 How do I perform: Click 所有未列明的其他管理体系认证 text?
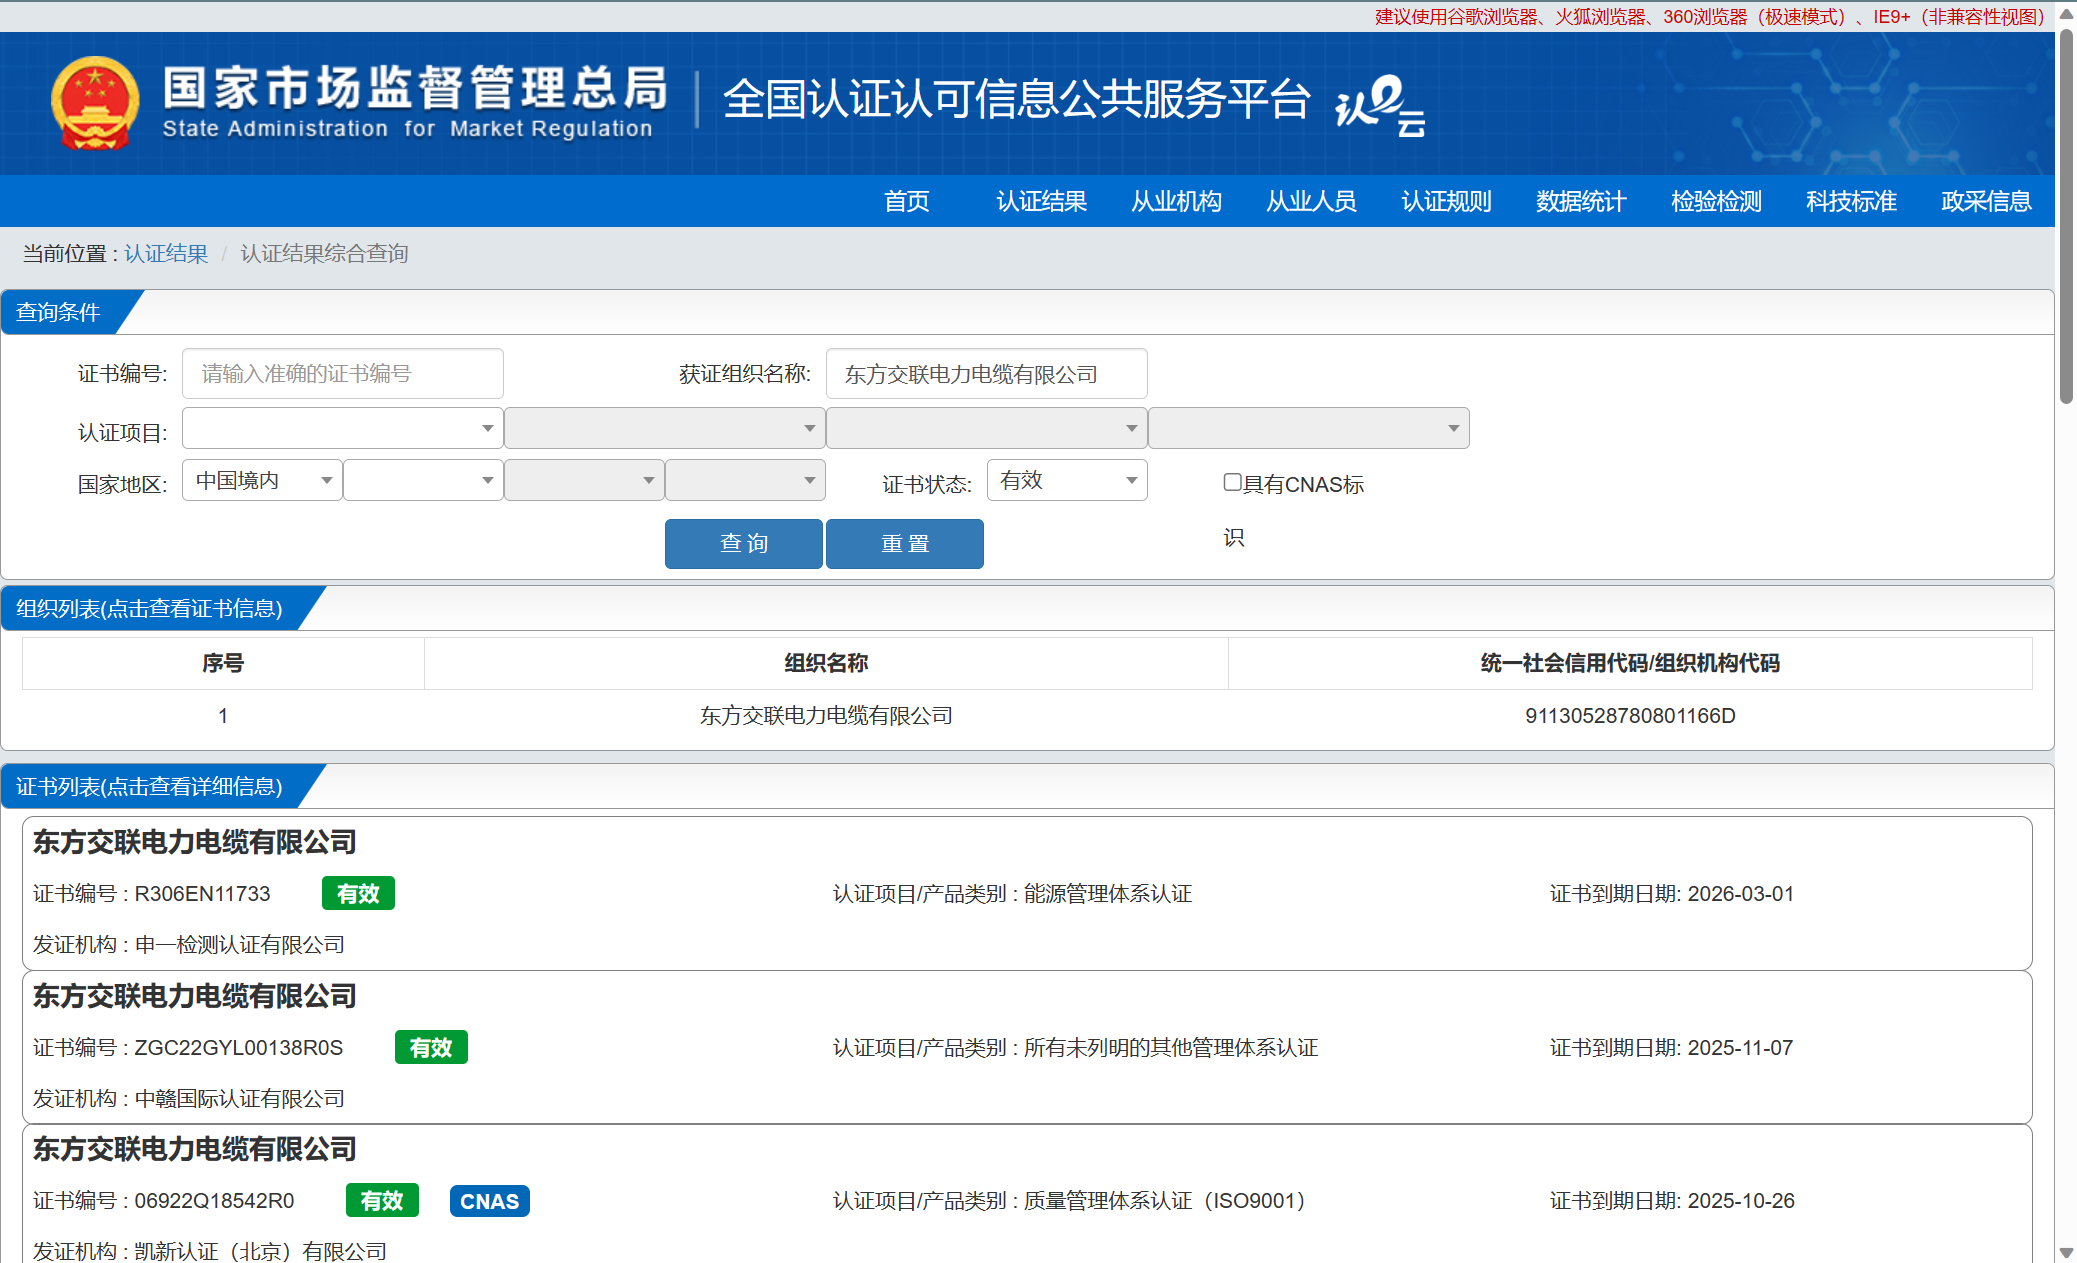(1171, 1047)
